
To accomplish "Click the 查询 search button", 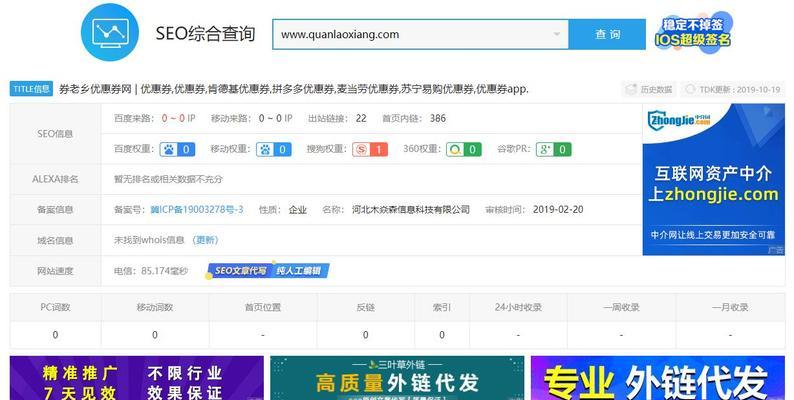I will (x=607, y=34).
